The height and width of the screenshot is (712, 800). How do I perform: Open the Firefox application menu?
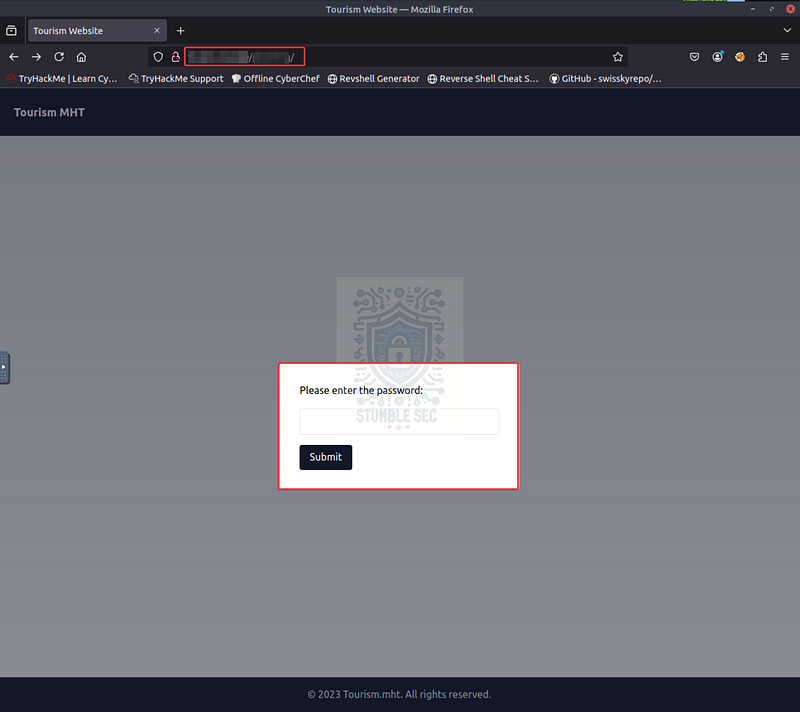(785, 57)
